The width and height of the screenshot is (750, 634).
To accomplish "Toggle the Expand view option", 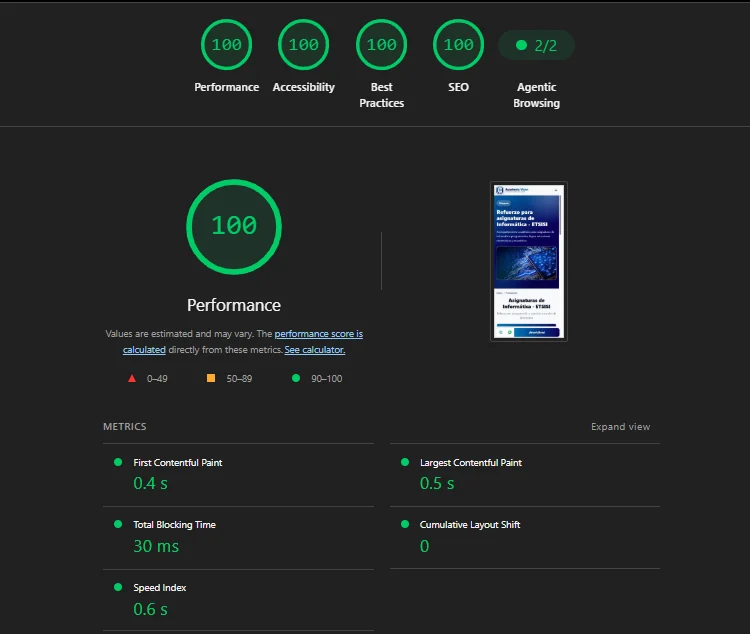I will (x=620, y=426).
